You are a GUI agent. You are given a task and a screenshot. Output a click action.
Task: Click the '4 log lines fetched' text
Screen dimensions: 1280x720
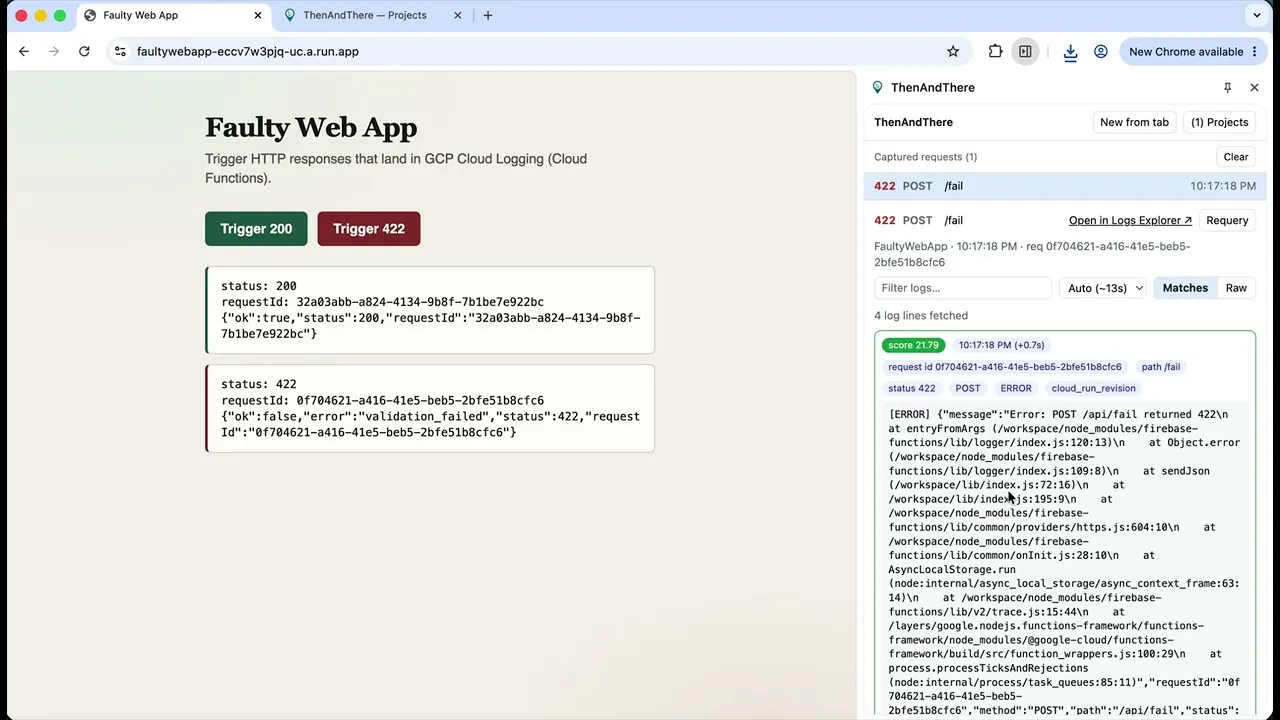(x=921, y=316)
